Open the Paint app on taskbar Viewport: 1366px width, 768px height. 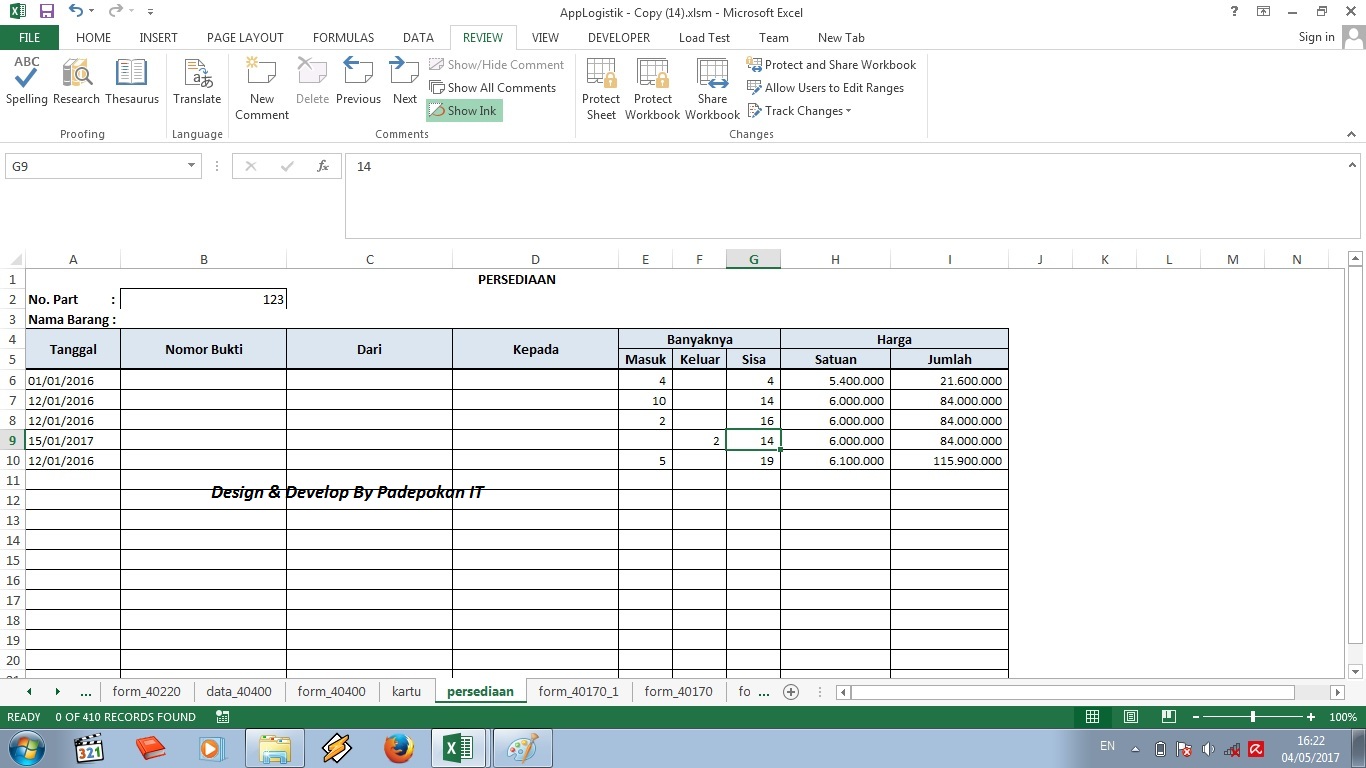point(523,748)
